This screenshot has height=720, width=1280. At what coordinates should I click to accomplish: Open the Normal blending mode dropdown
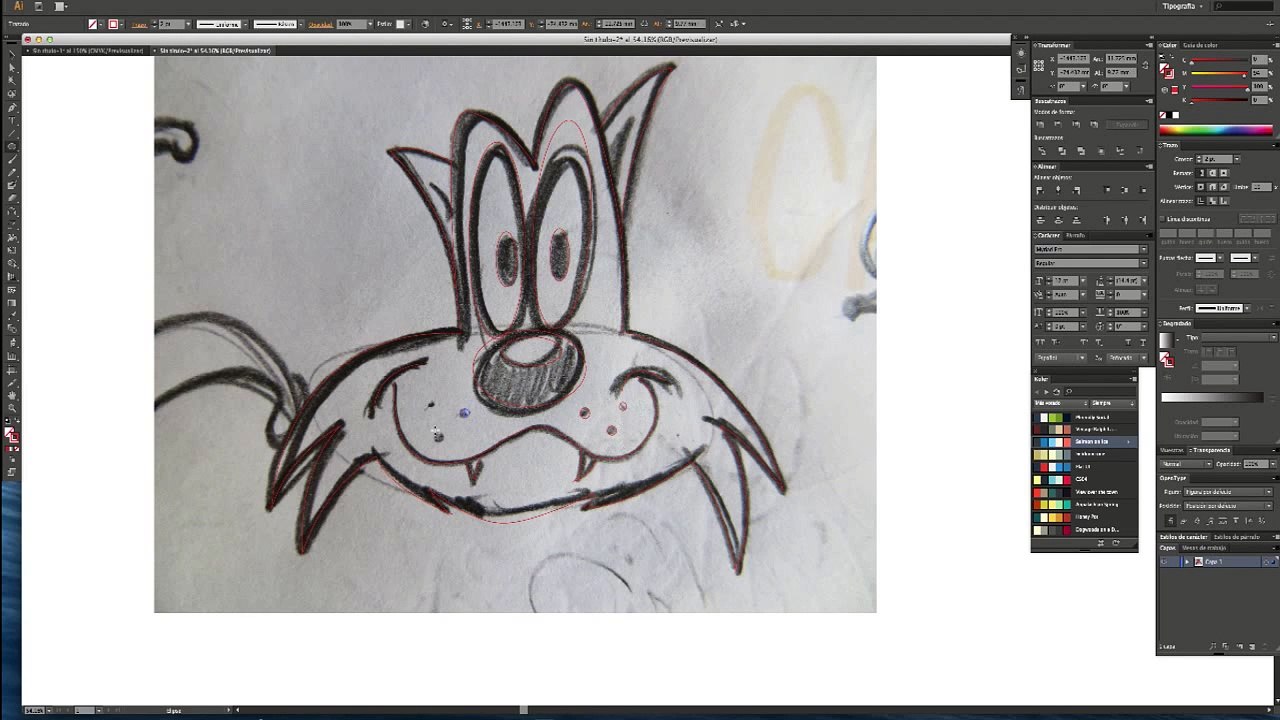(x=1186, y=464)
